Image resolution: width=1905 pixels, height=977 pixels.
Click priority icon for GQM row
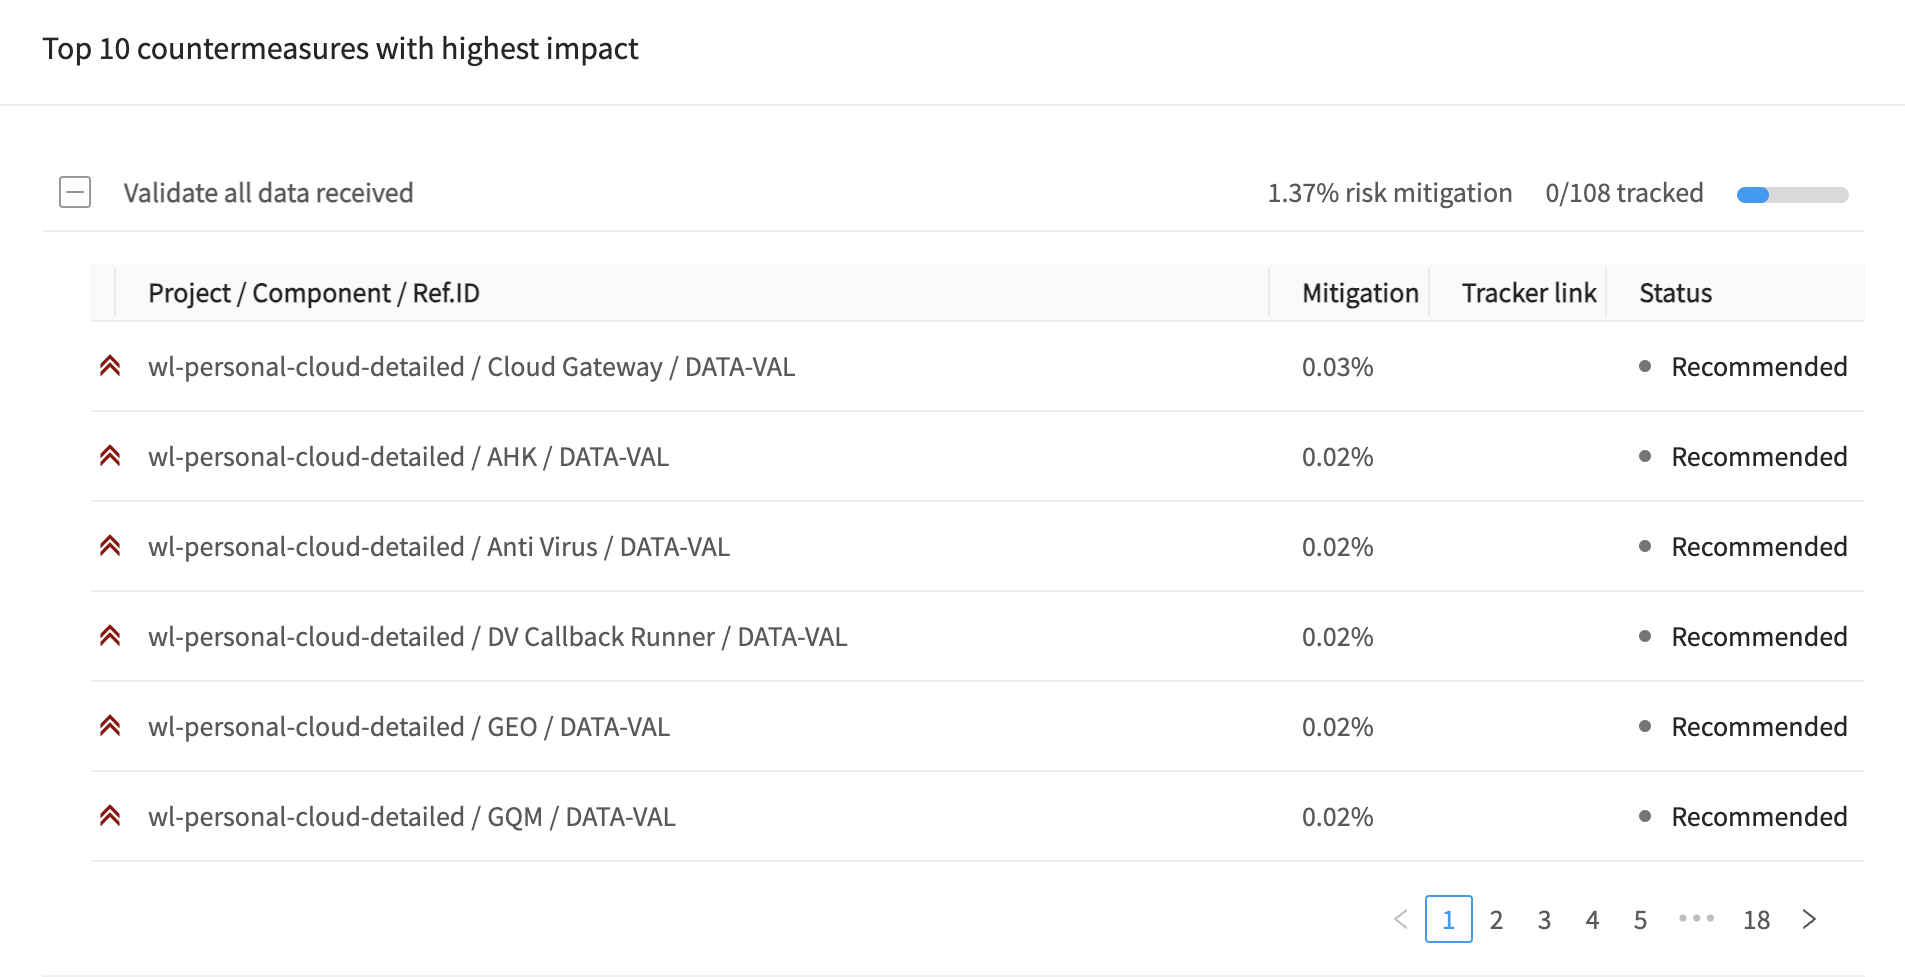pos(110,816)
